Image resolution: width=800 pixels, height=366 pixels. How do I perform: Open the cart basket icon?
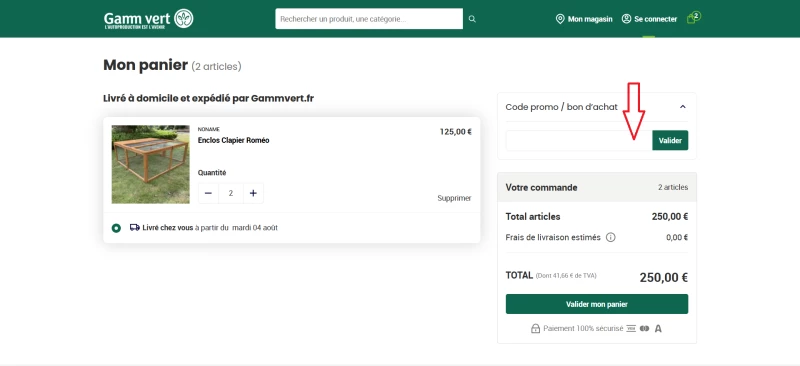pyautogui.click(x=693, y=18)
